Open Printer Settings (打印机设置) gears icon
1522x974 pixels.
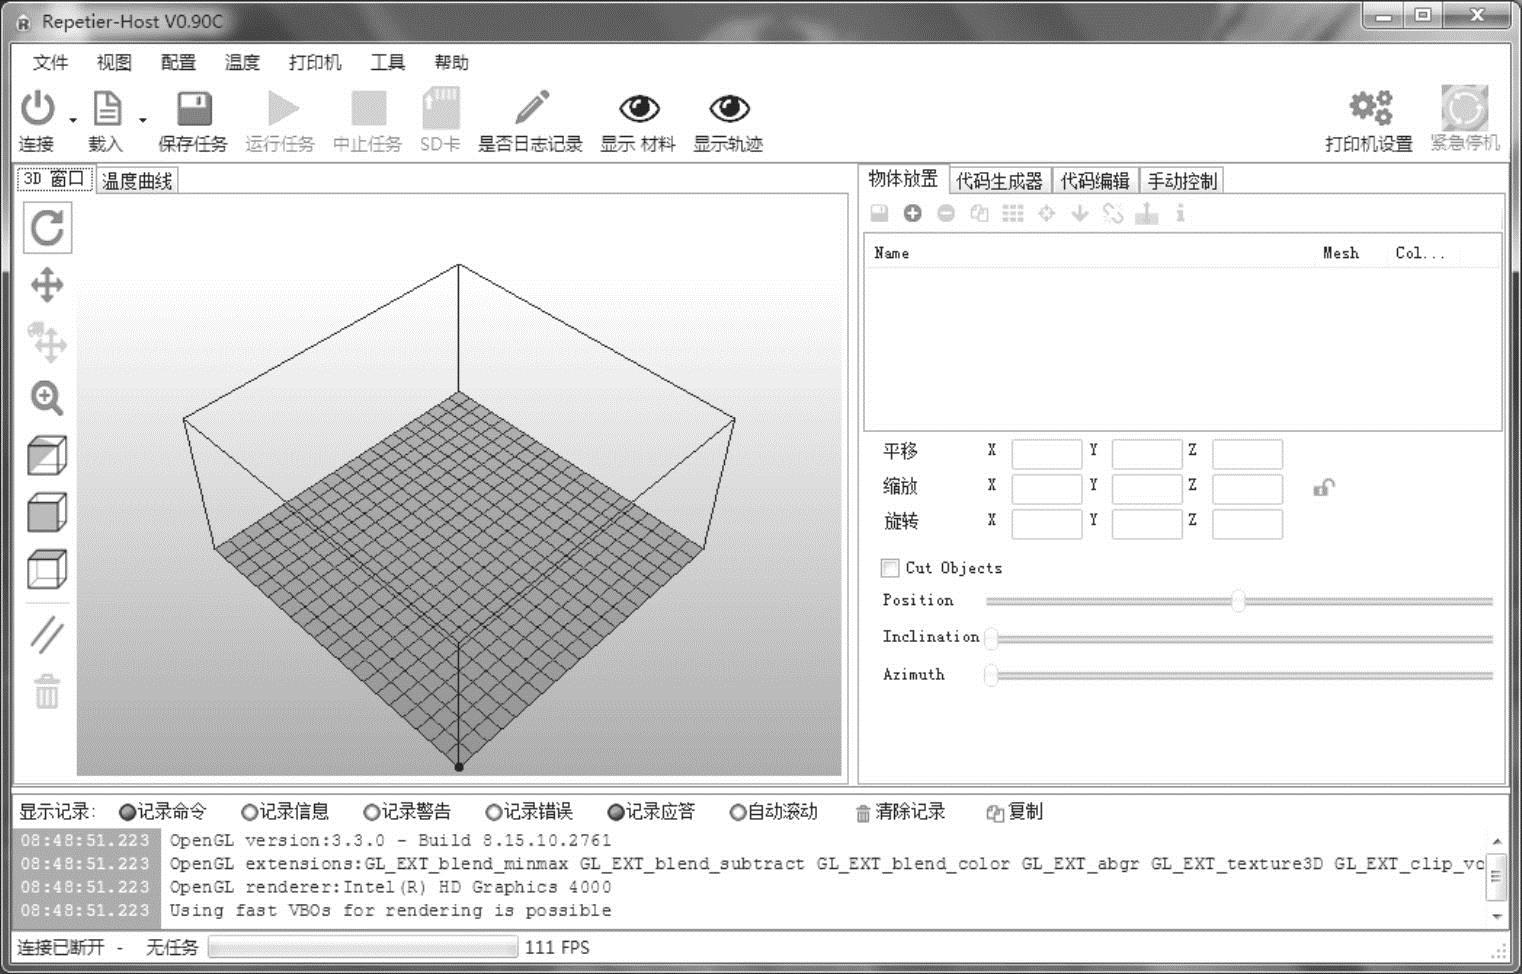(x=1370, y=107)
